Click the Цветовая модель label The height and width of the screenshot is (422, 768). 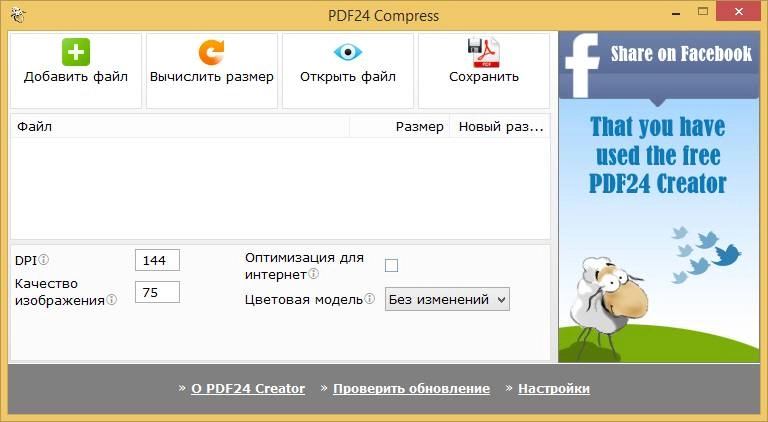point(304,299)
